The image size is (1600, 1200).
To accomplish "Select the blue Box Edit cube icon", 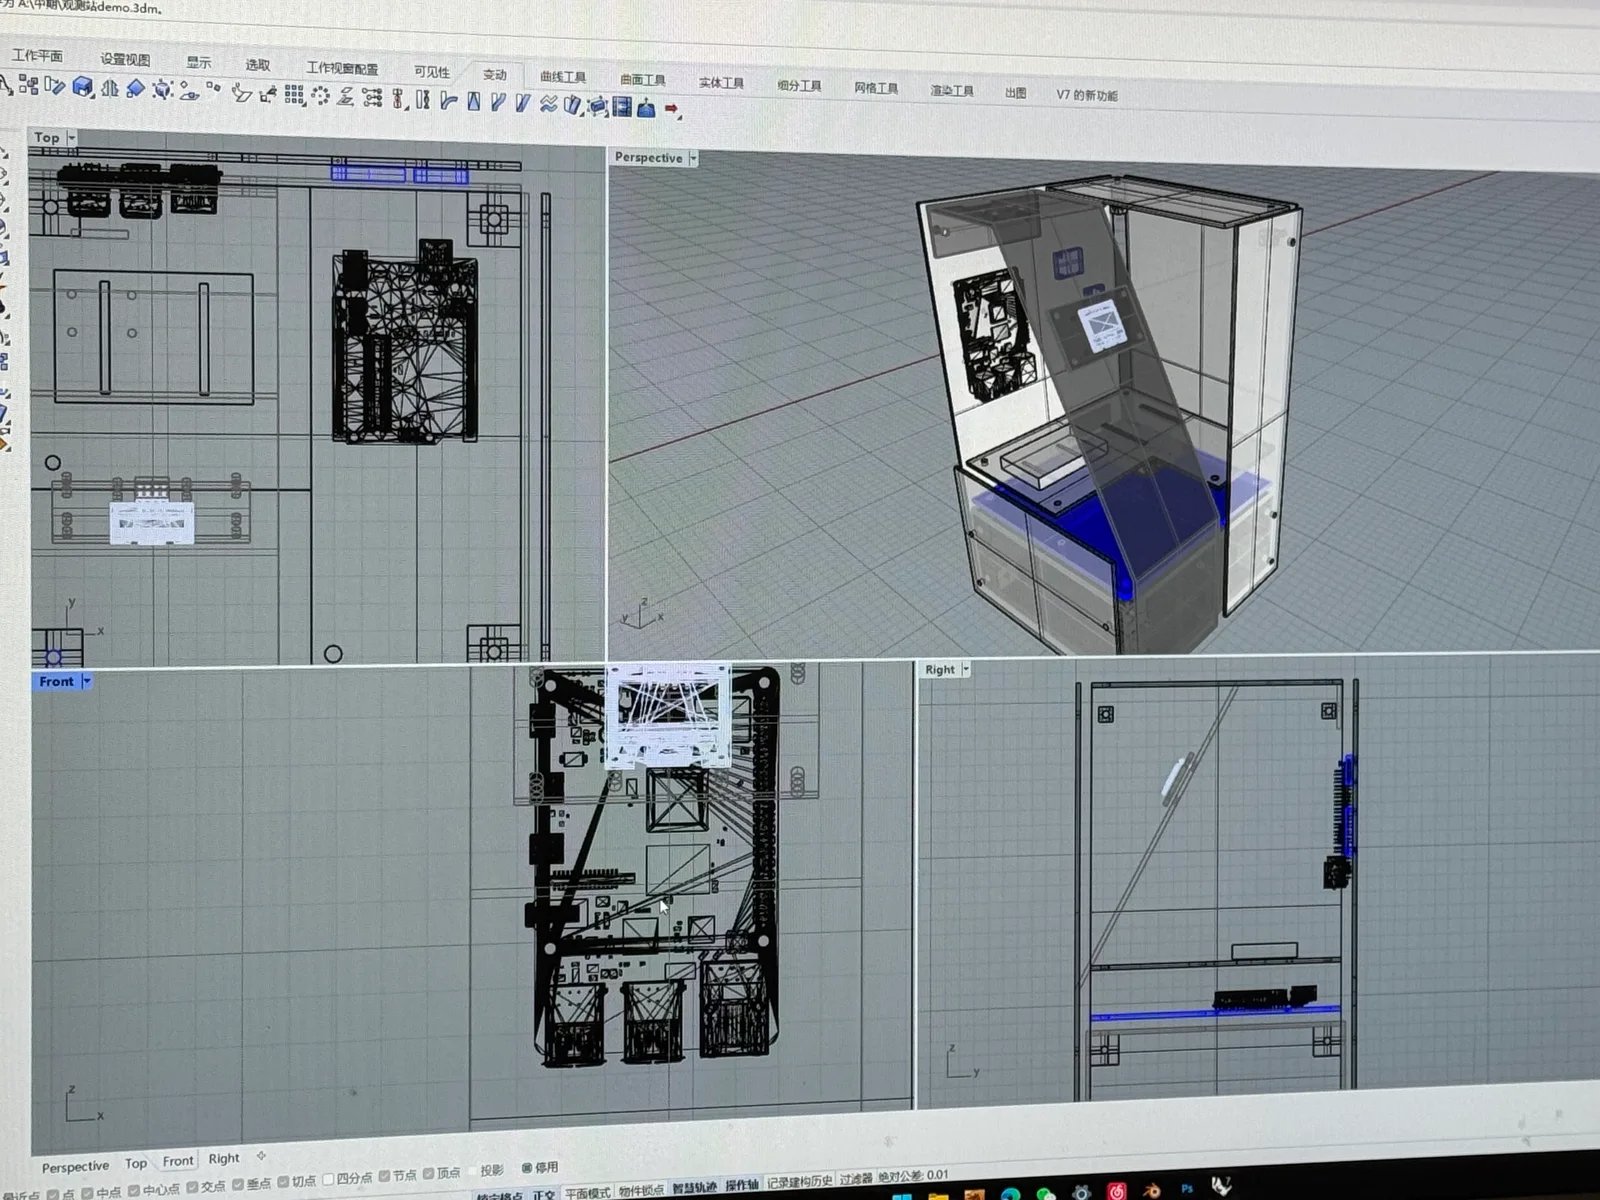I will (82, 88).
